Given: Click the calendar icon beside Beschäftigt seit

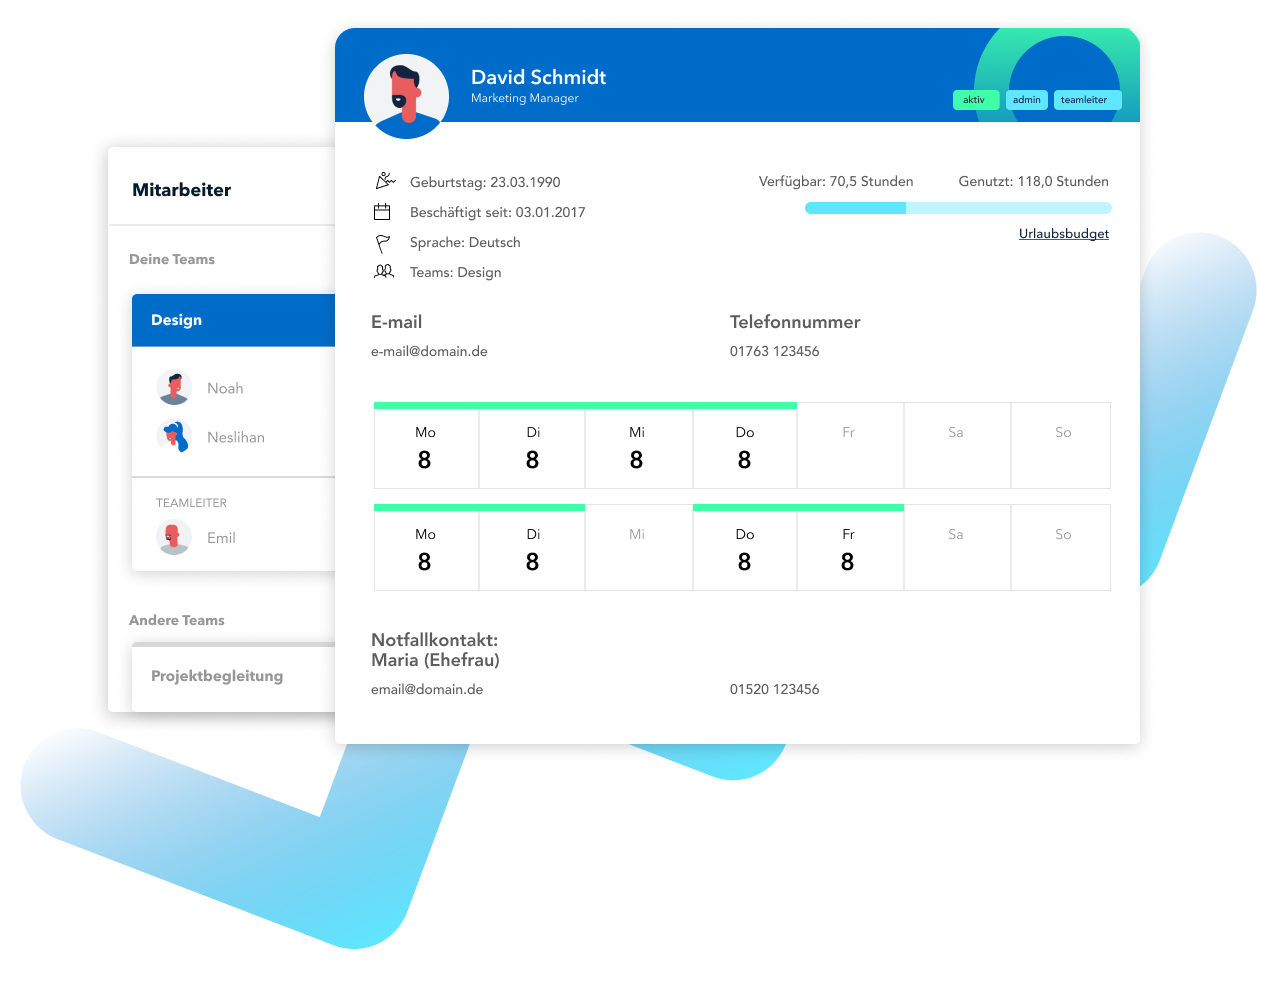Looking at the screenshot, I should point(382,212).
